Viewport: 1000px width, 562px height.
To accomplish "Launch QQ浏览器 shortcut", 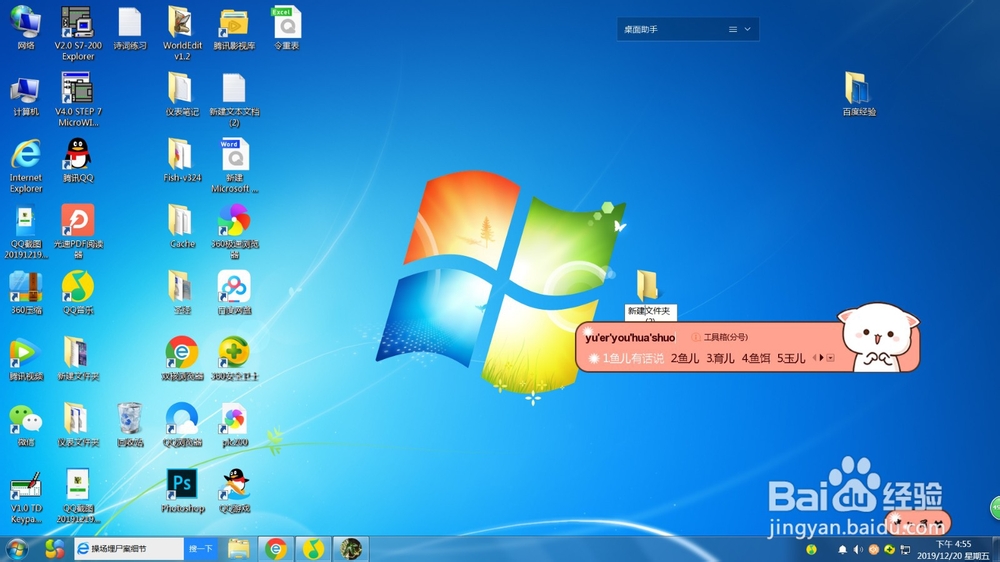I will coord(182,425).
